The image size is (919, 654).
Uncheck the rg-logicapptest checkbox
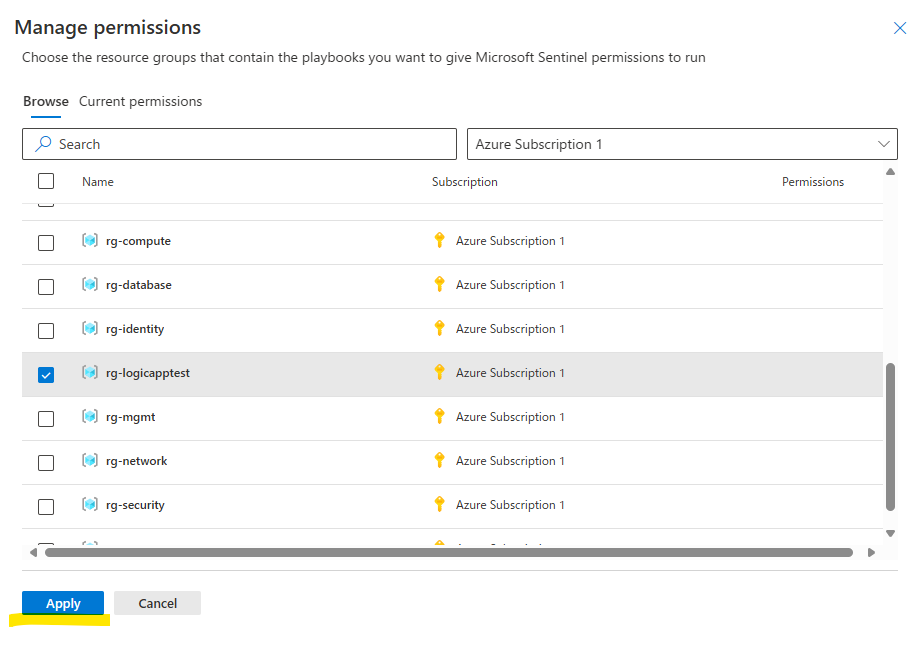click(x=46, y=375)
